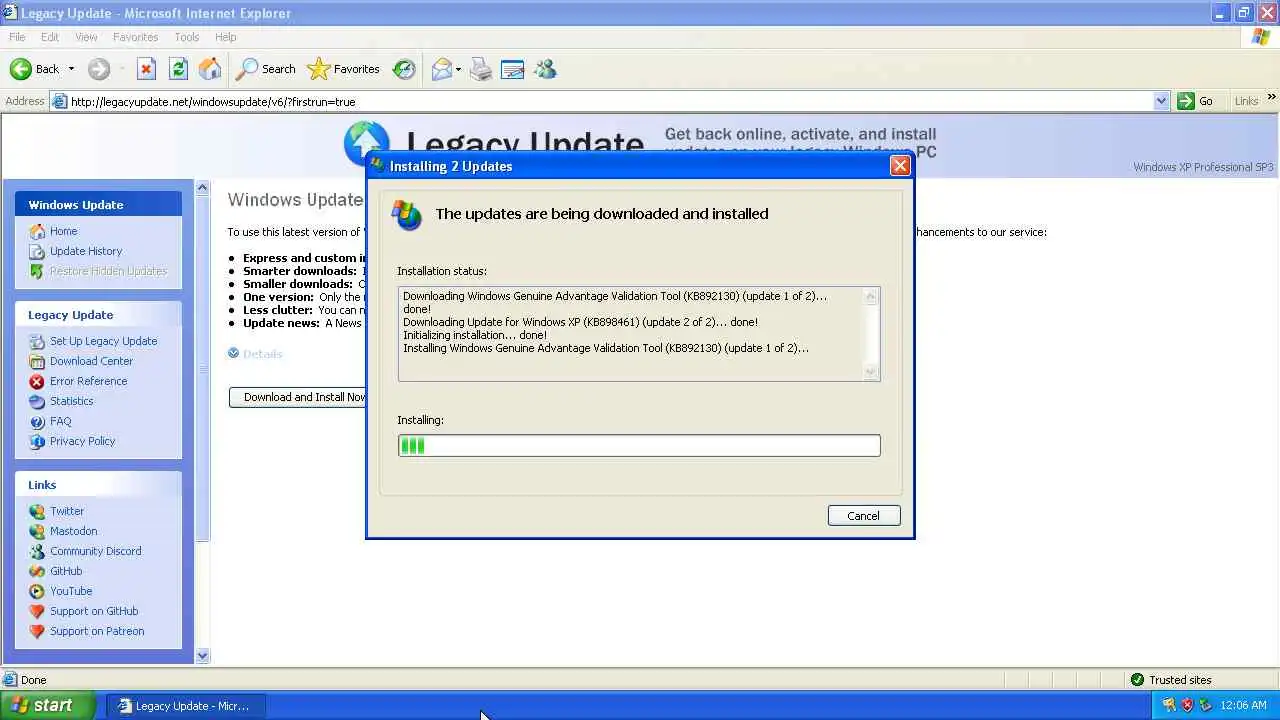Open the Community Discord link
Viewport: 1280px width, 720px height.
(95, 551)
